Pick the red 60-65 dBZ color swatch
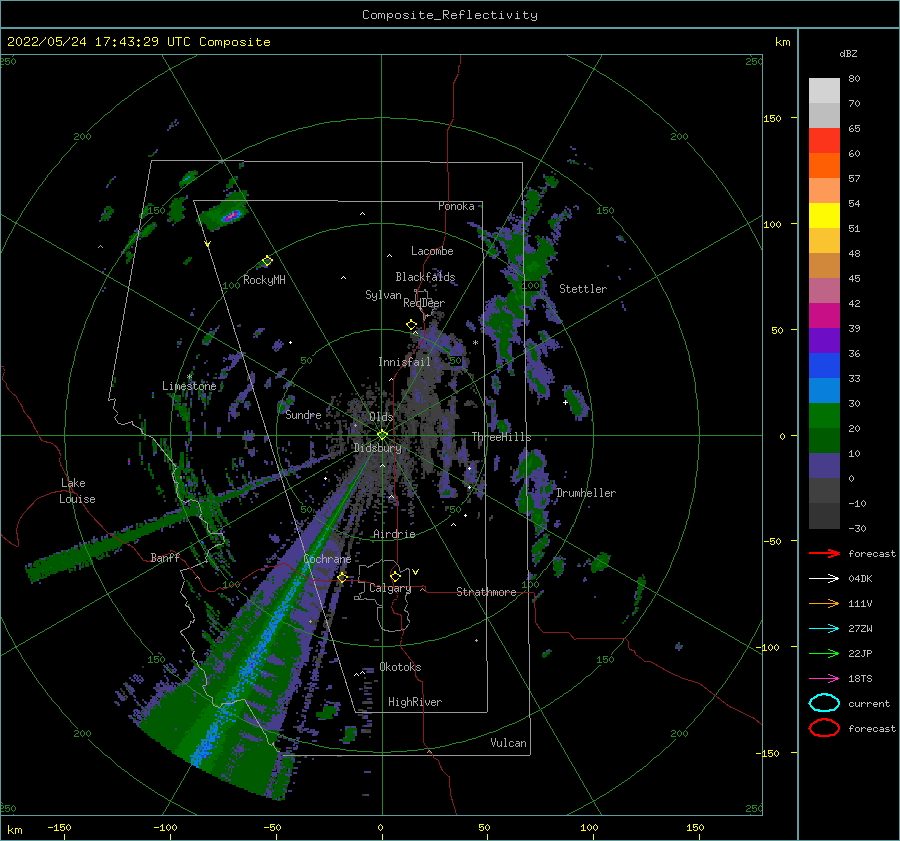 (x=824, y=141)
